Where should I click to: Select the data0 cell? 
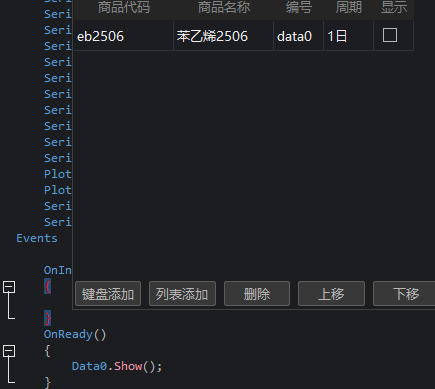pos(299,36)
